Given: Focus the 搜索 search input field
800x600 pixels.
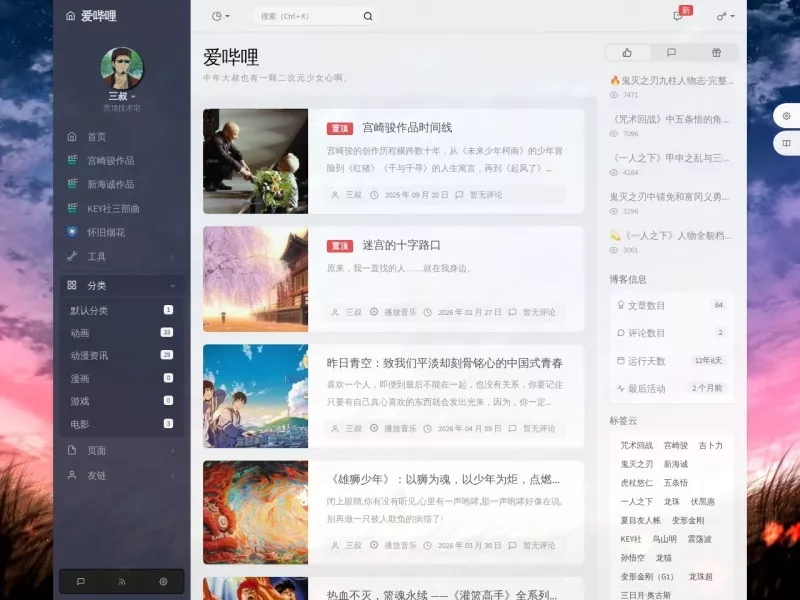Looking at the screenshot, I should pos(309,16).
